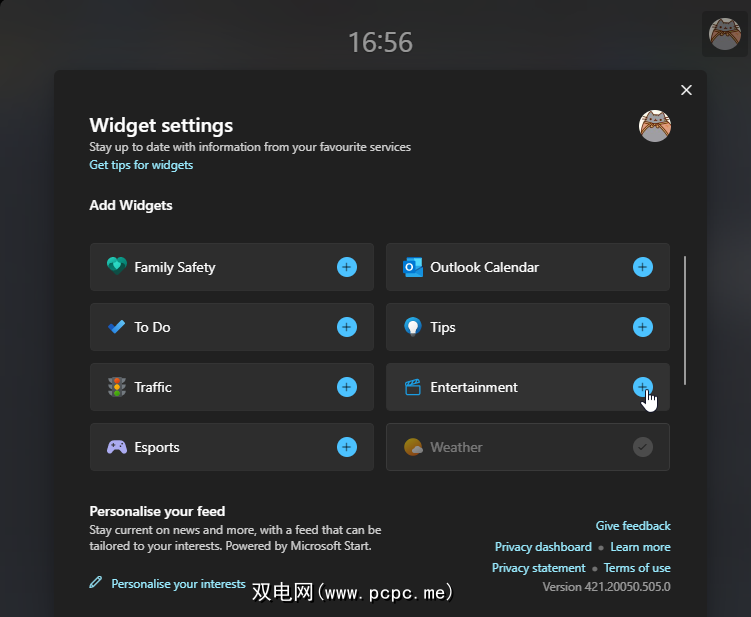This screenshot has width=751, height=617.
Task: Open the Privacy dashboard link
Action: (x=543, y=547)
